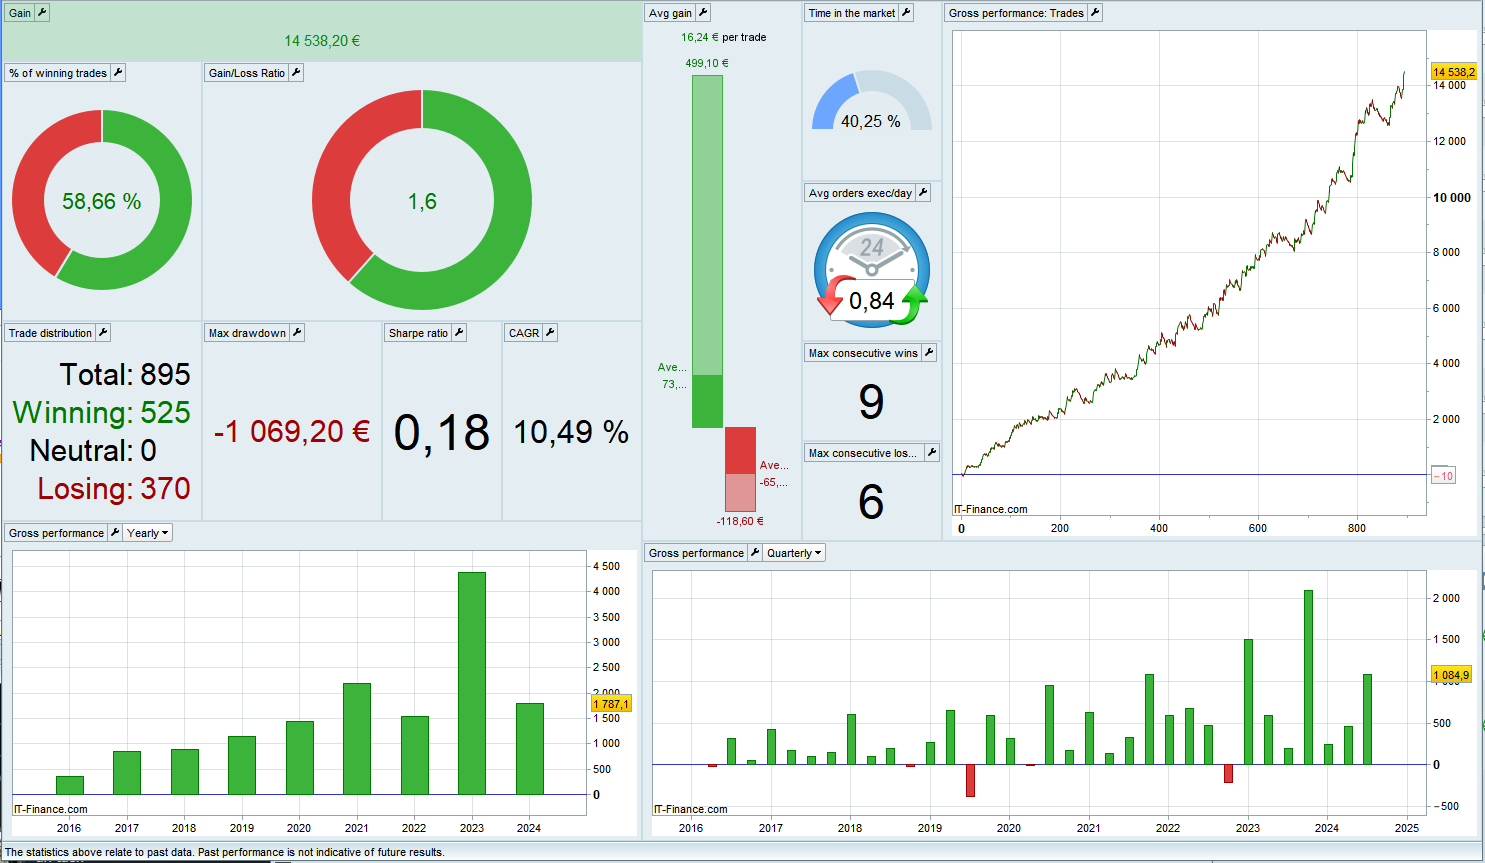The height and width of the screenshot is (863, 1485).
Task: Click the yellow 1 084,9 axis label
Action: pyautogui.click(x=1451, y=675)
